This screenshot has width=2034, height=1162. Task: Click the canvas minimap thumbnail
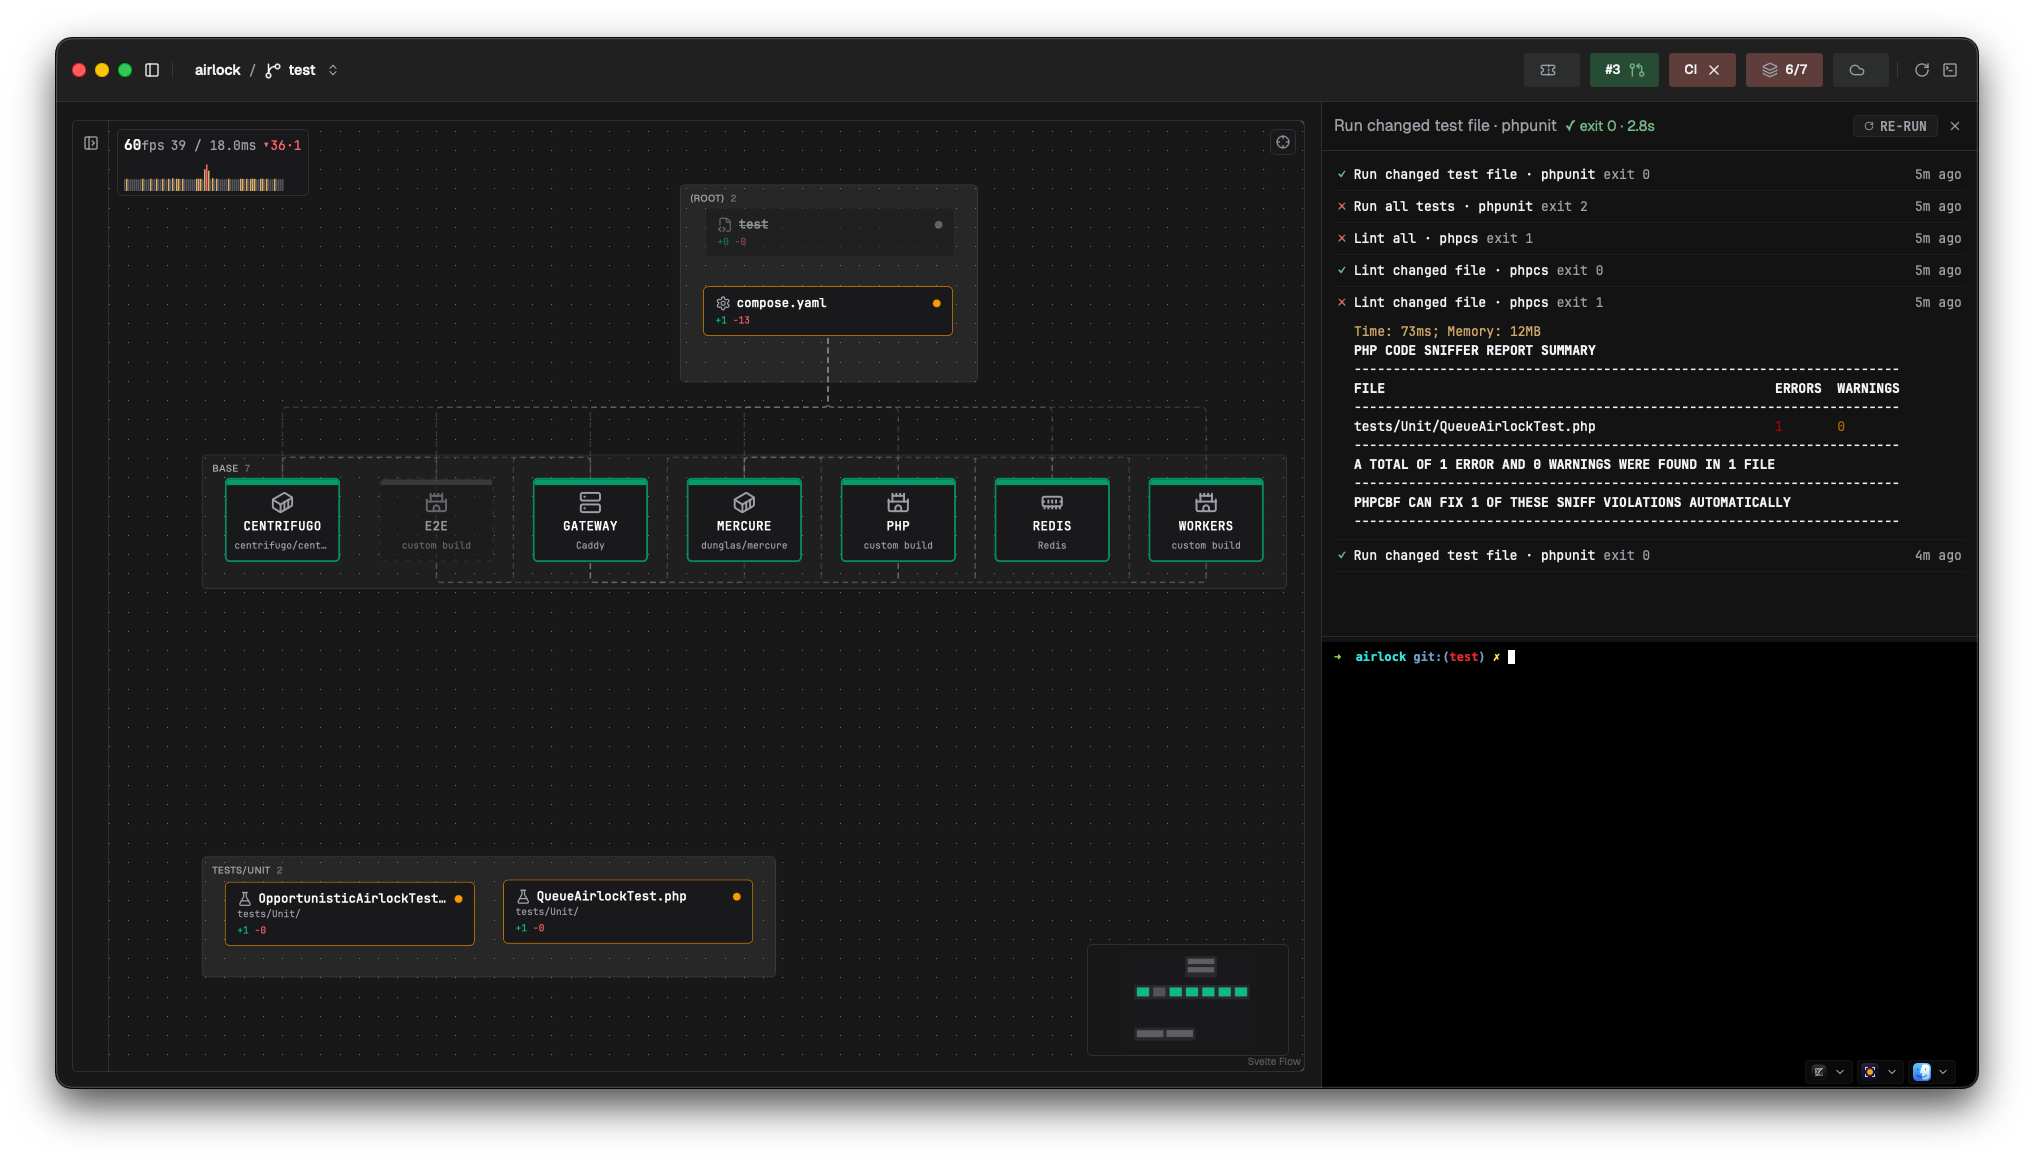(1188, 999)
